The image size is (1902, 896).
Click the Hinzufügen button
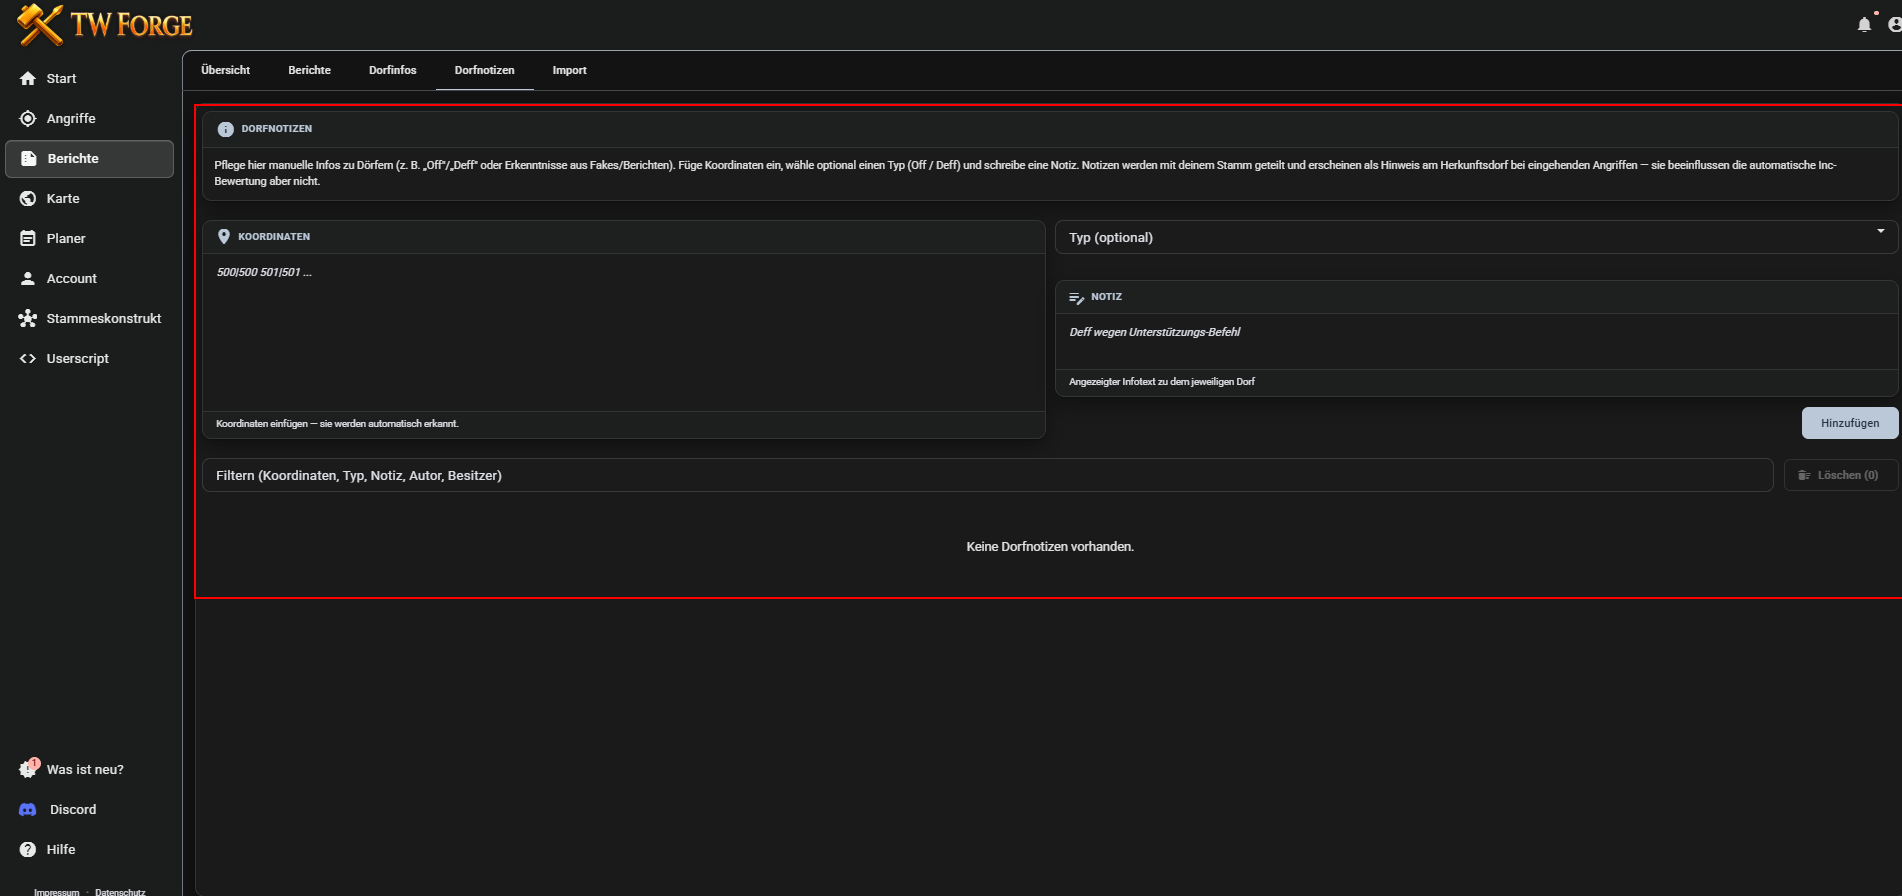point(1849,423)
